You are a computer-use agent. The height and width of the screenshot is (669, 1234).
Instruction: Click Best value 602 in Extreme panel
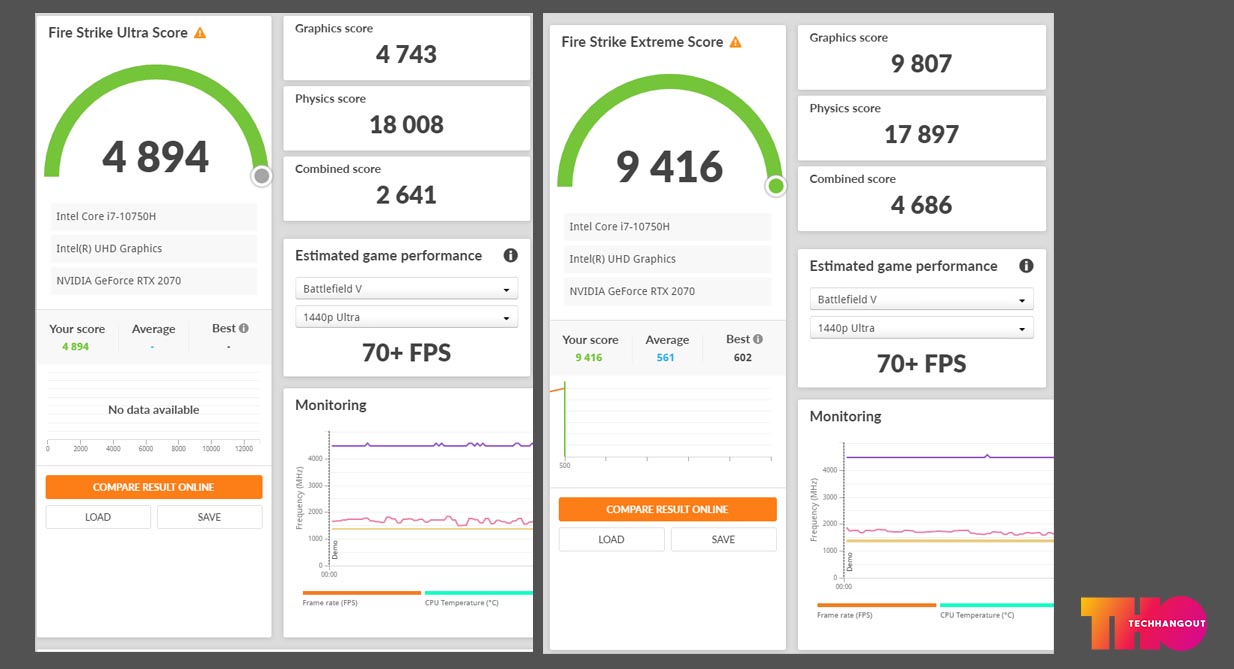coord(742,357)
